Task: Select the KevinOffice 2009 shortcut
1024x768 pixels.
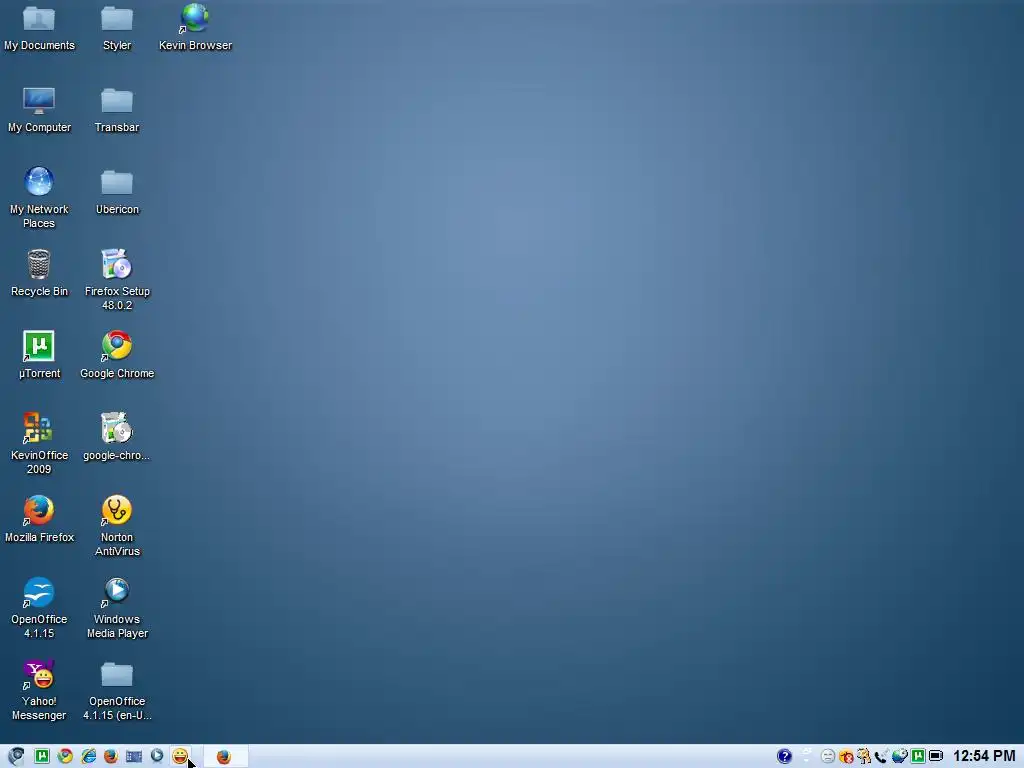Action: (x=39, y=443)
